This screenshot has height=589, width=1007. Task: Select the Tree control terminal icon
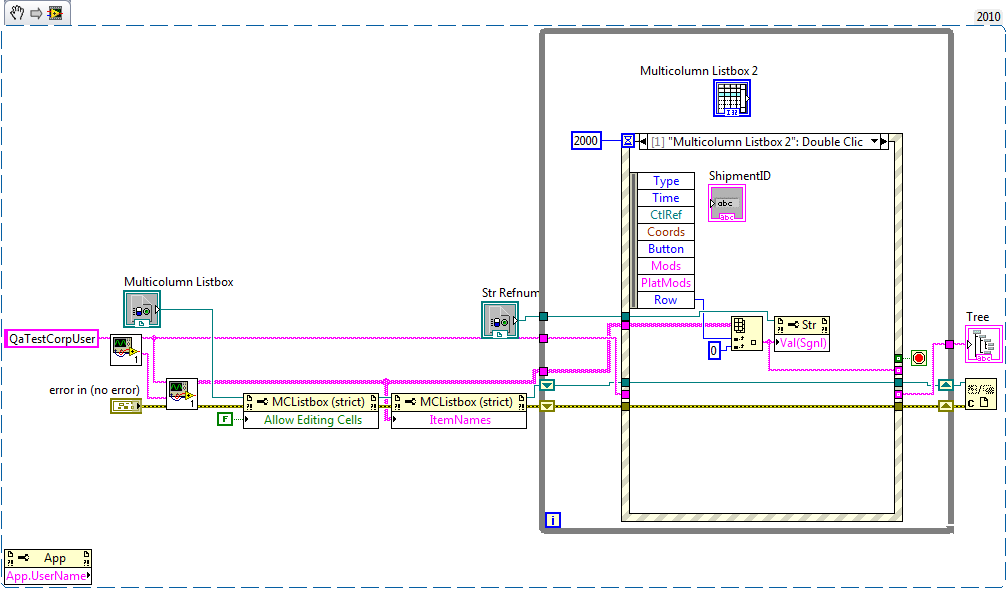point(980,345)
